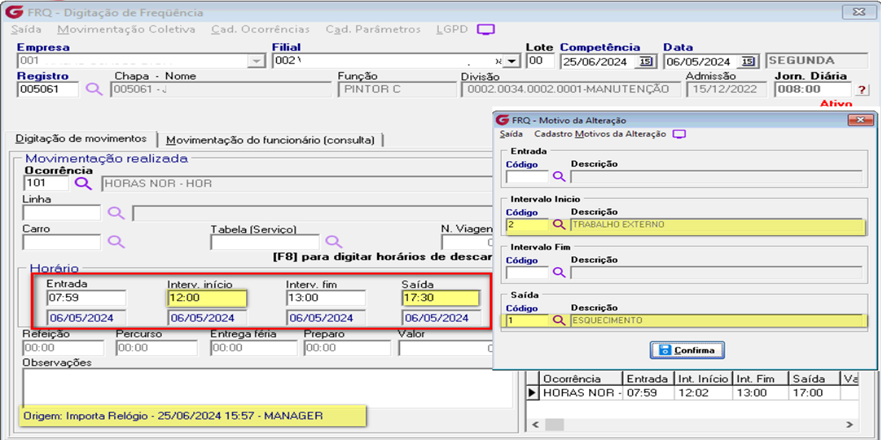881x440 pixels.
Task: Click the Ocorrência code field 101
Action: click(x=46, y=183)
